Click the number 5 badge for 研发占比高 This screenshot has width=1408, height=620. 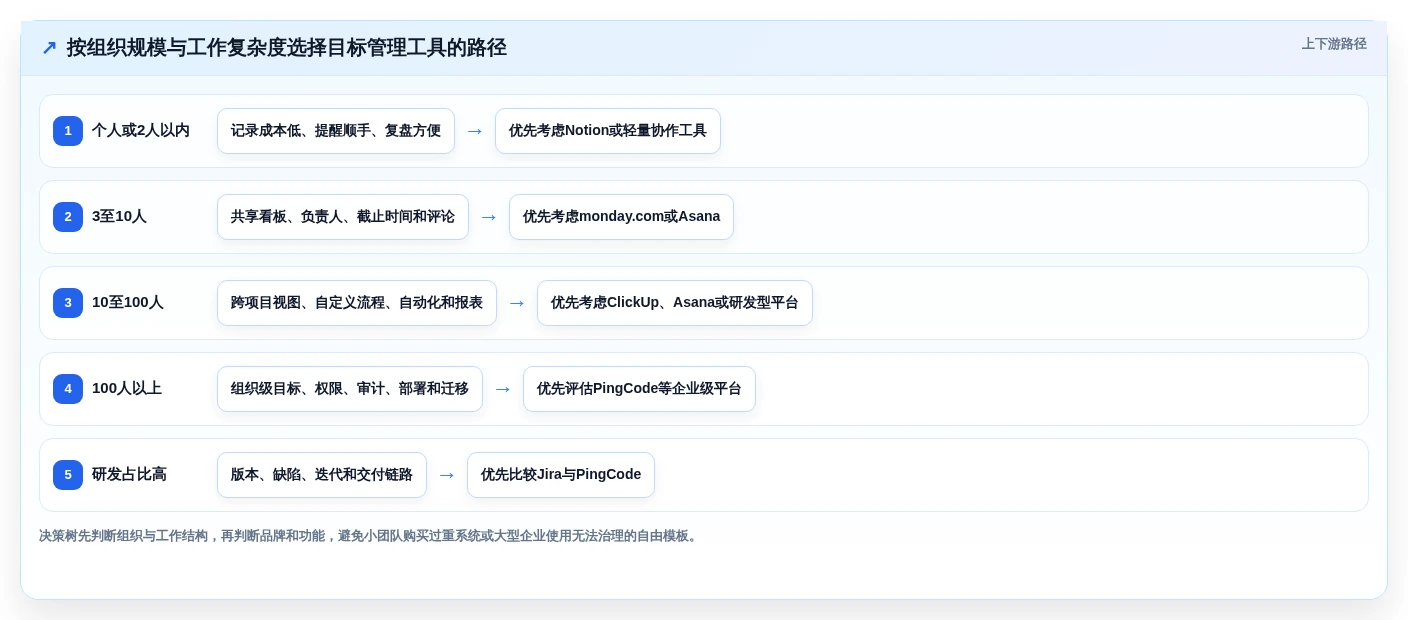[68, 475]
